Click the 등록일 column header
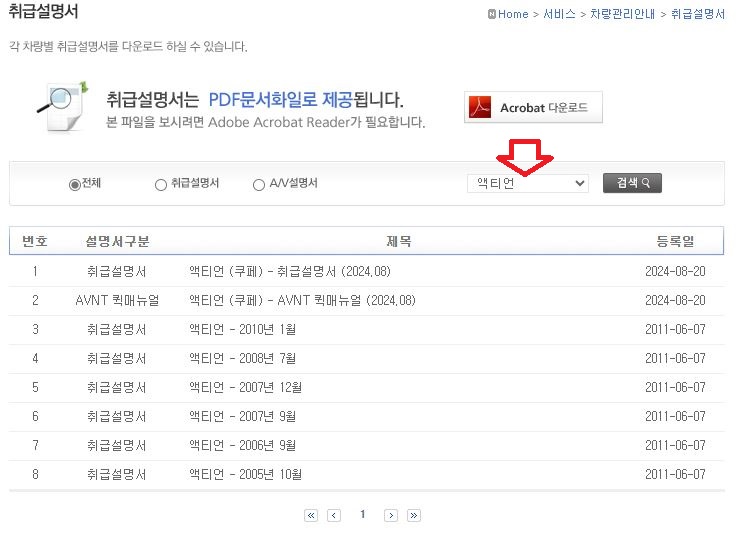The image size is (740, 535). coord(675,242)
